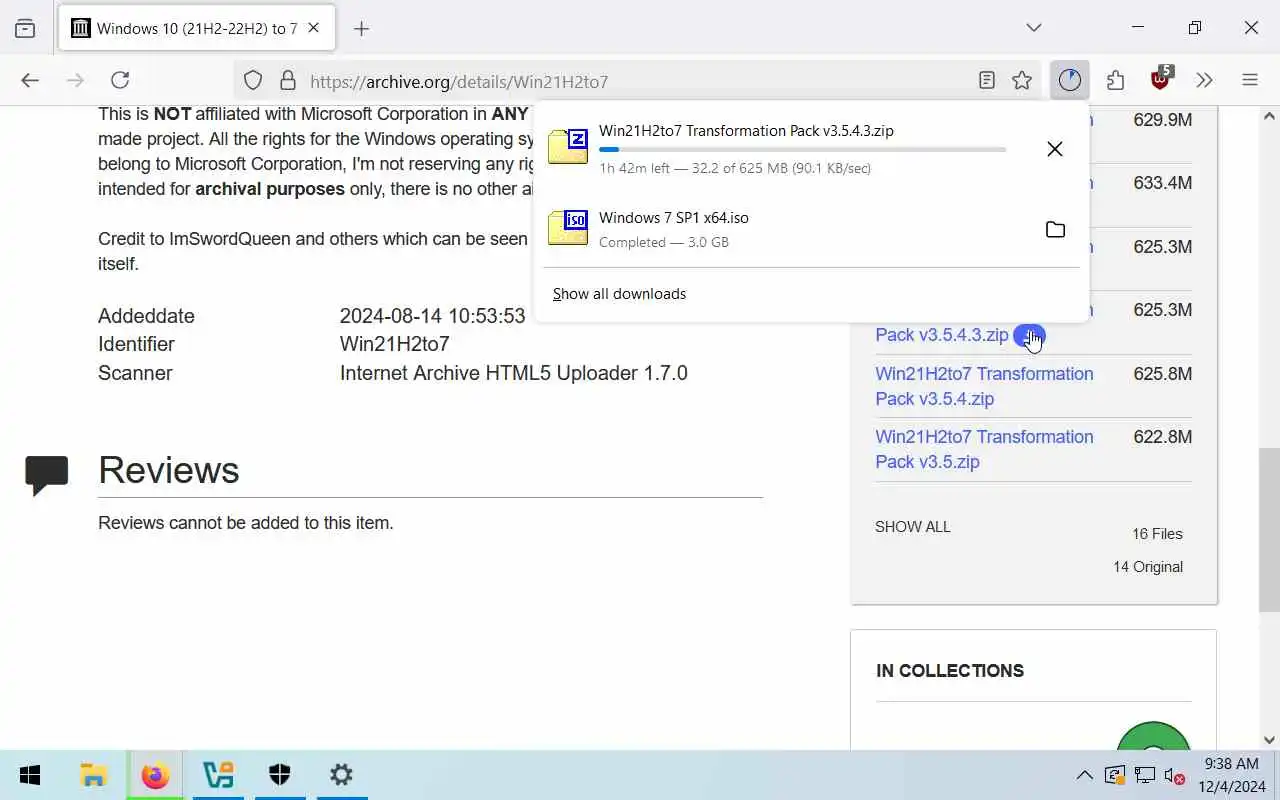Bookmark this page with star
The height and width of the screenshot is (800, 1280).
click(1021, 81)
